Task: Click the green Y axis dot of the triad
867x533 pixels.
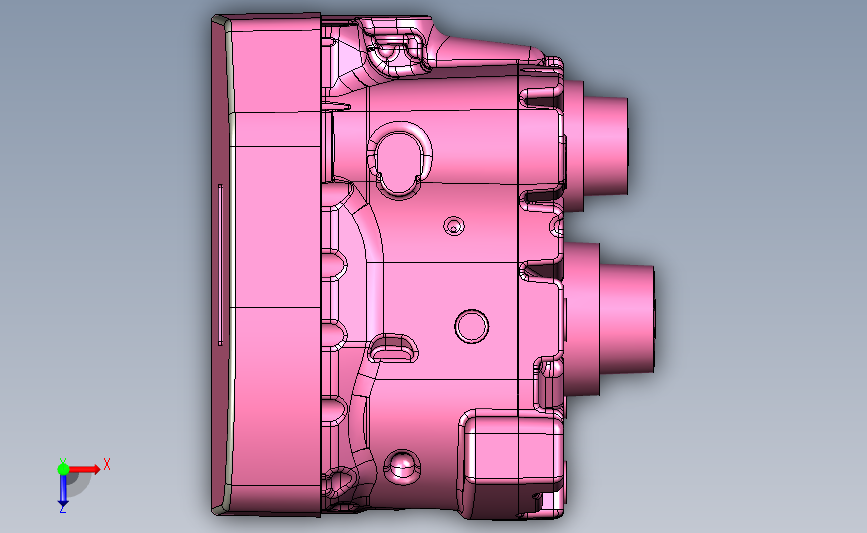Action: 63,469
